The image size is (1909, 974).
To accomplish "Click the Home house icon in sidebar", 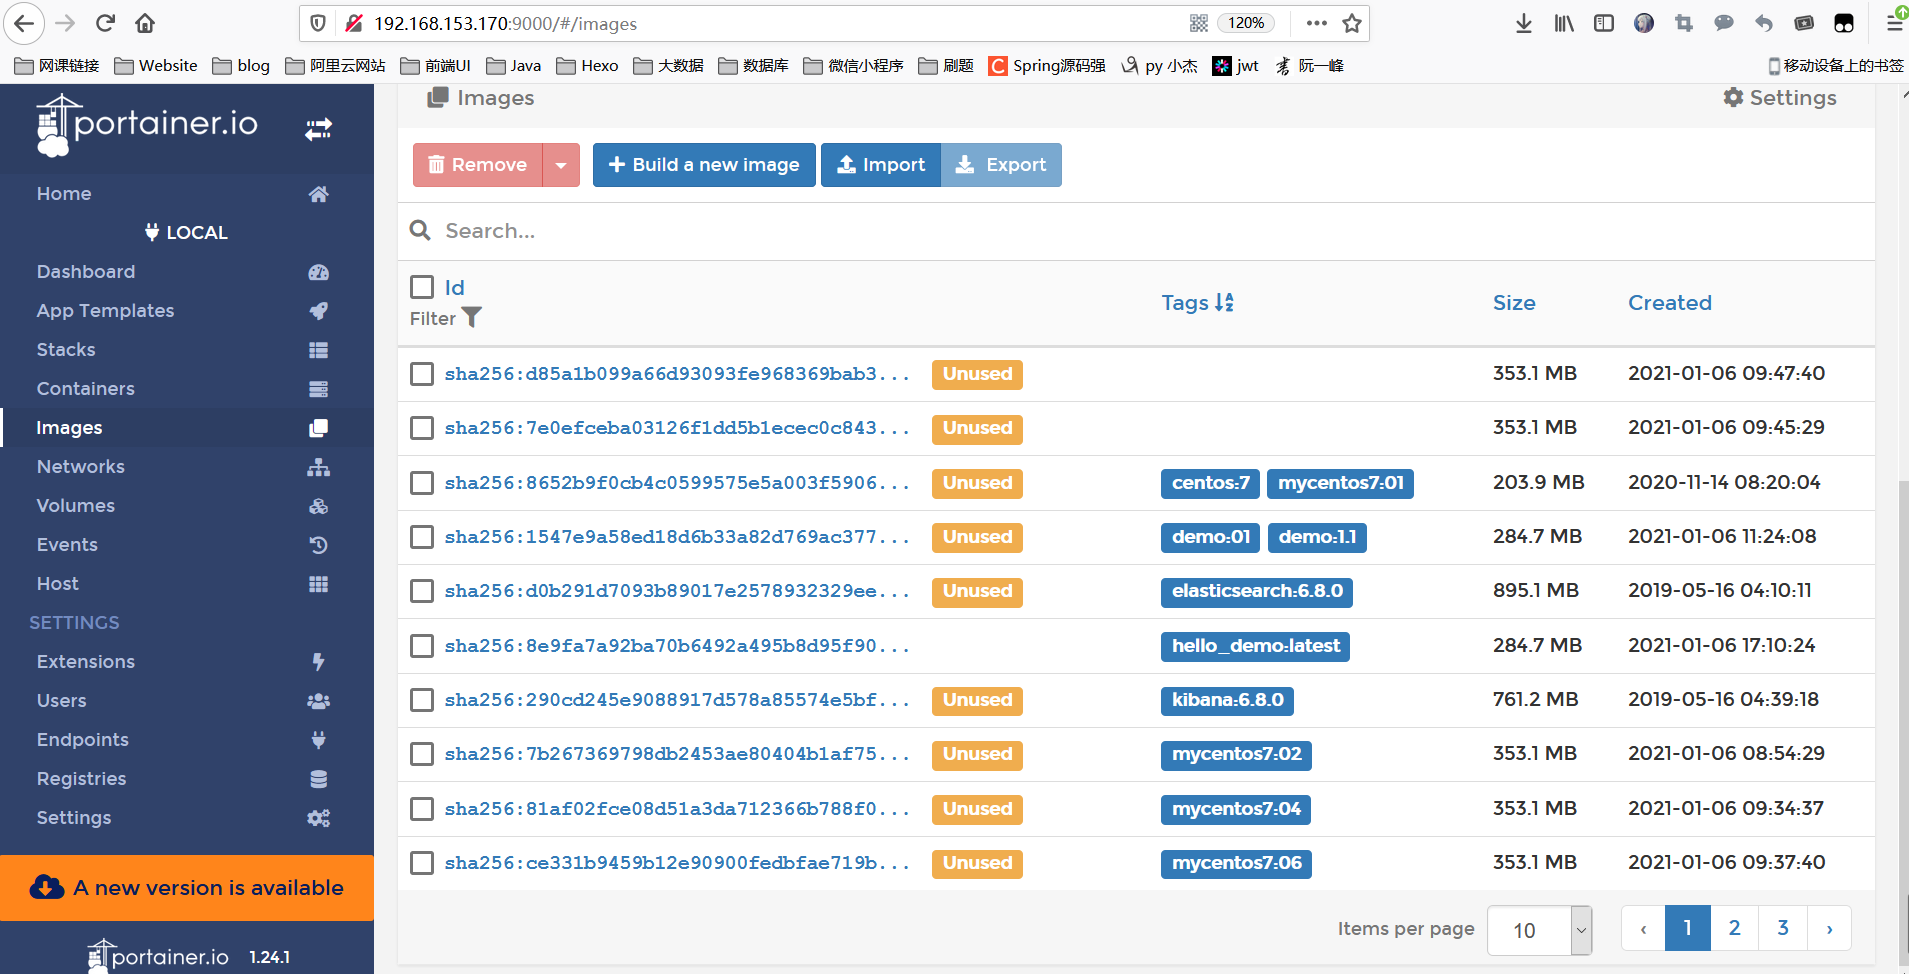I will pyautogui.click(x=318, y=194).
